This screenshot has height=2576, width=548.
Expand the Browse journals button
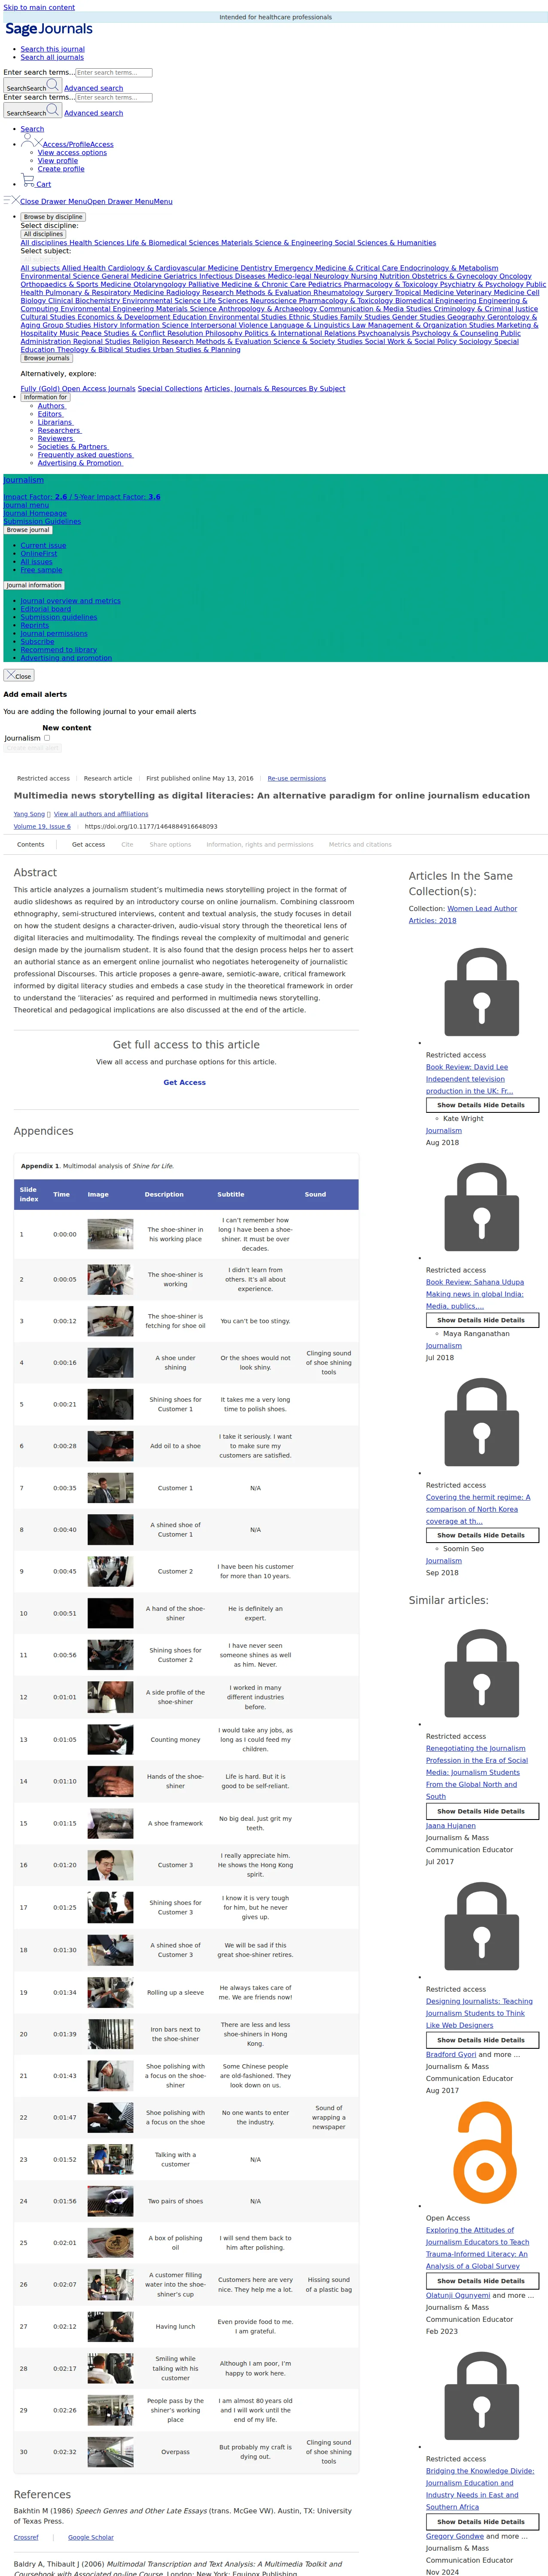[46, 358]
